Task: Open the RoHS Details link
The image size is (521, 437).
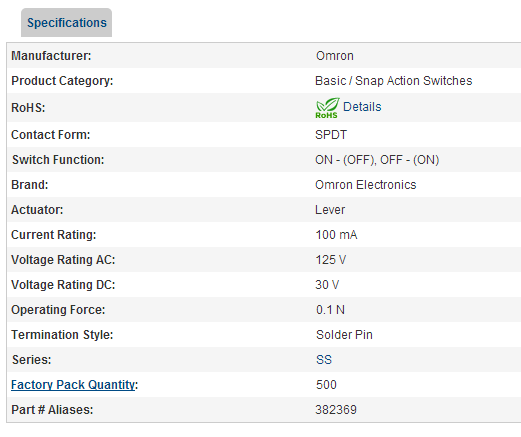Action: click(x=362, y=107)
